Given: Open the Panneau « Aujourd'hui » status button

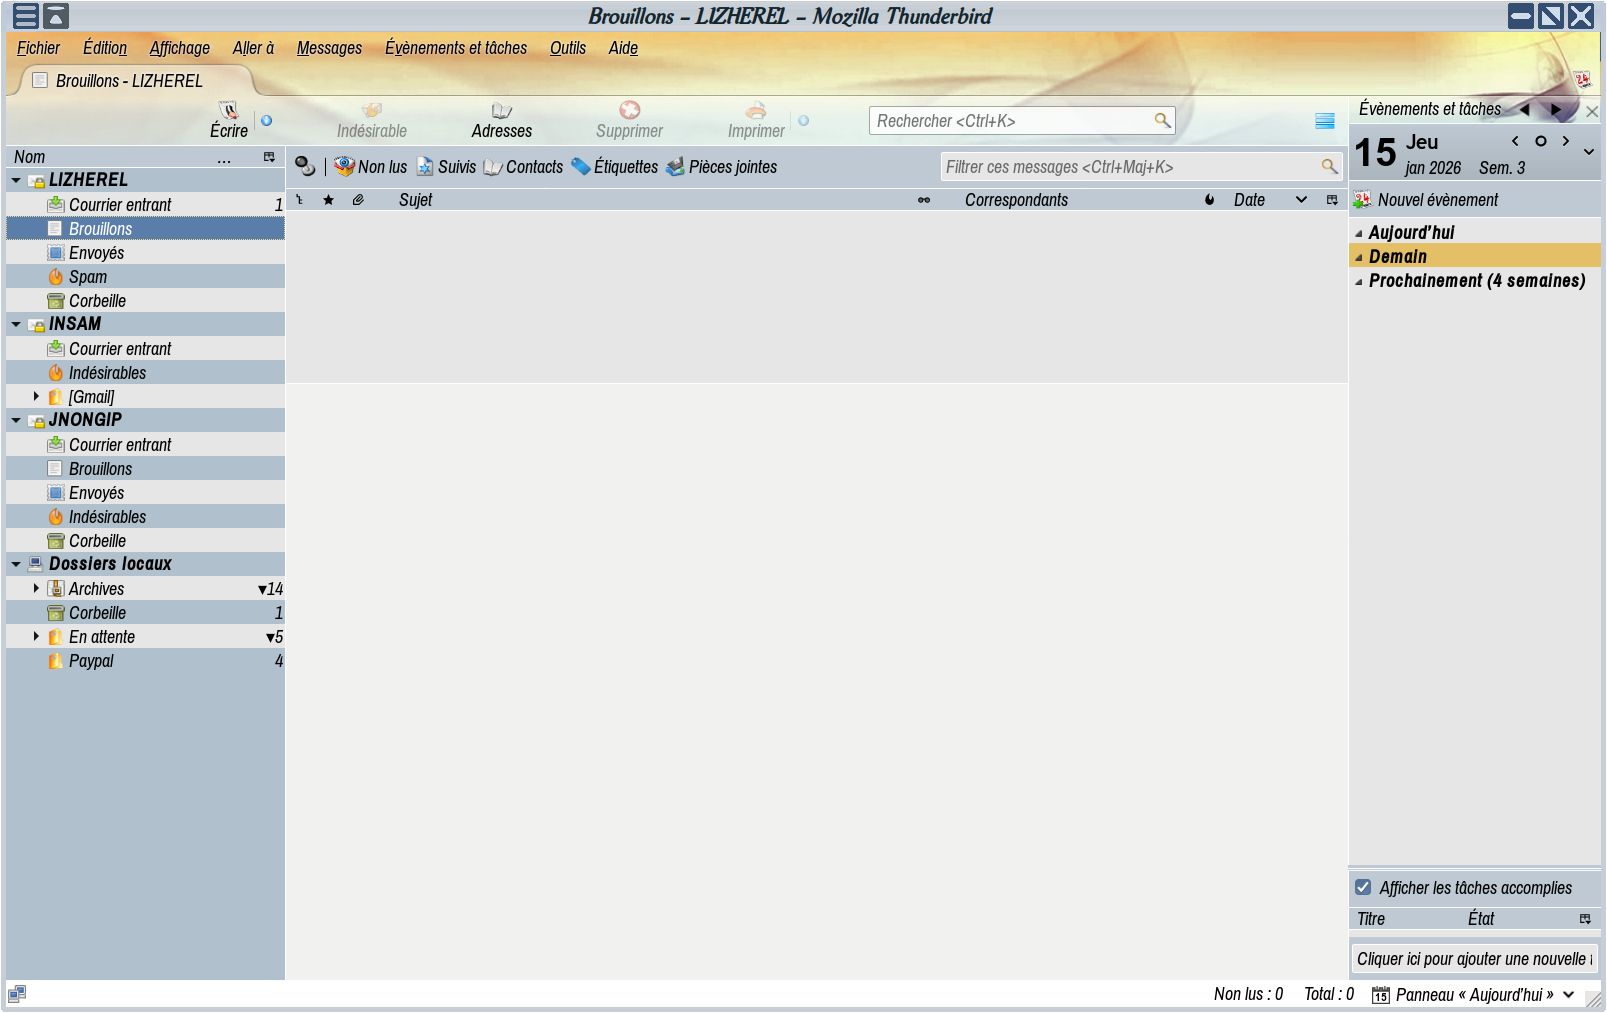Looking at the screenshot, I should pos(1473,995).
